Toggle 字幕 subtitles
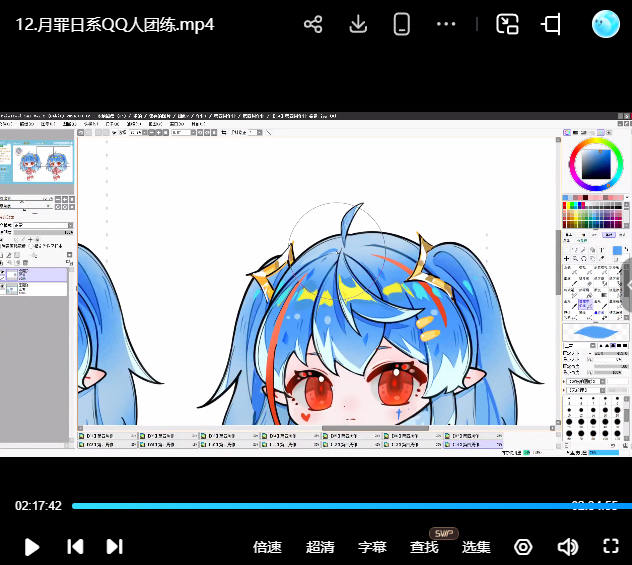The image size is (632, 565). [372, 547]
